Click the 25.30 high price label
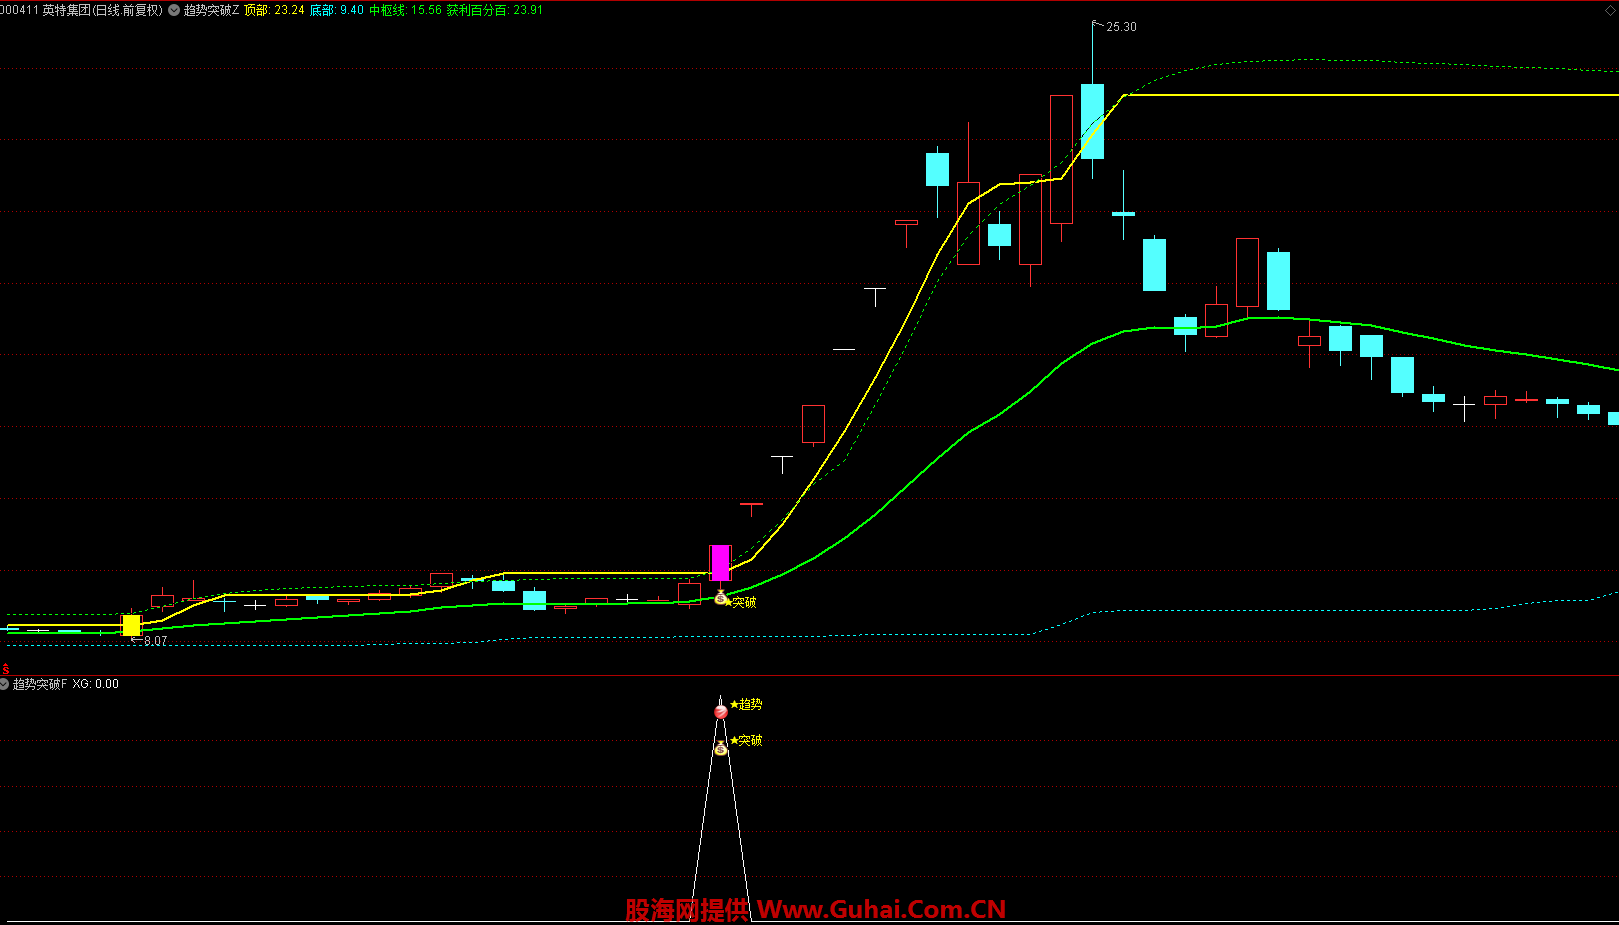1619x925 pixels. (1121, 27)
